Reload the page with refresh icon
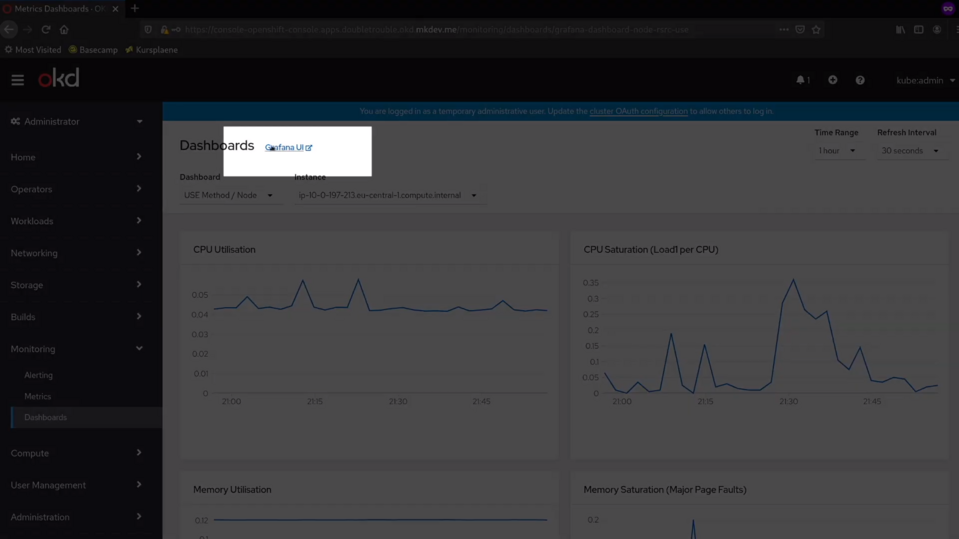959x539 pixels. (46, 29)
